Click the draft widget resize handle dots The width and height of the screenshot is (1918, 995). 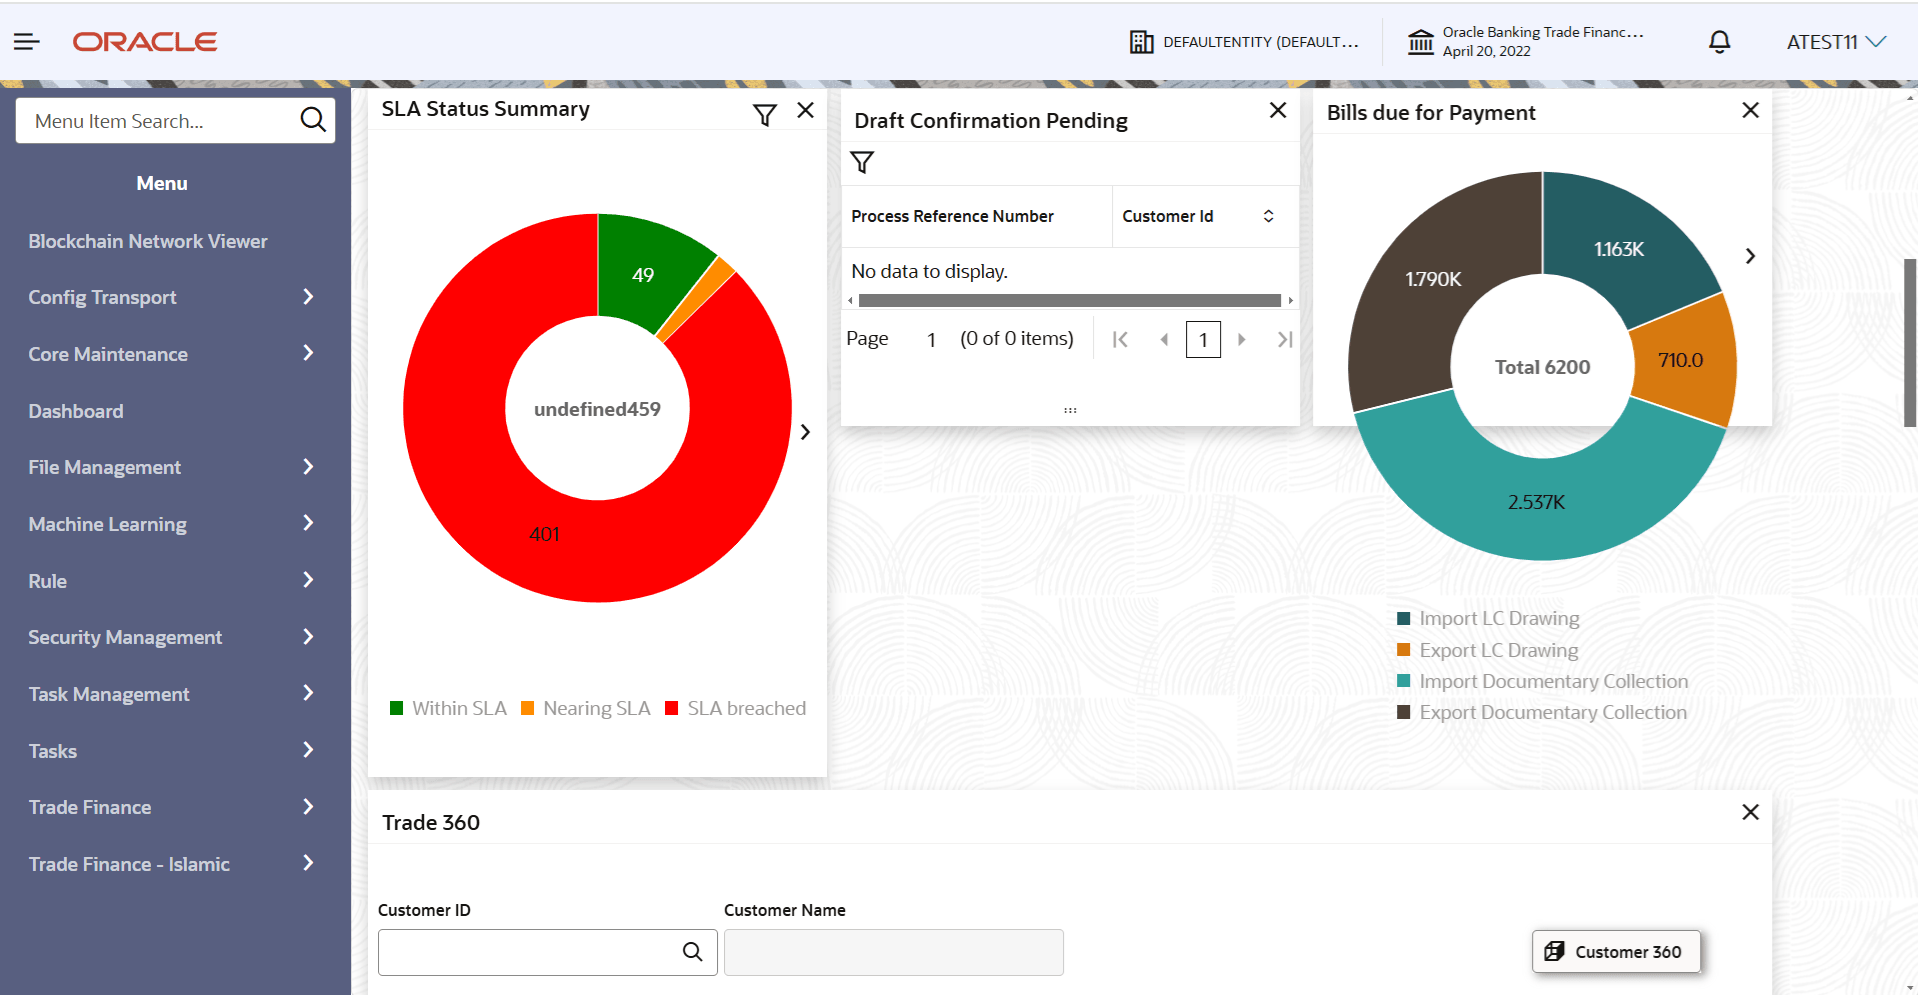click(1070, 410)
